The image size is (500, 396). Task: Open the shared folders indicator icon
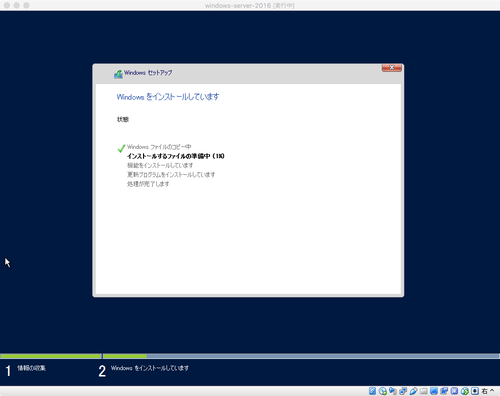424,391
